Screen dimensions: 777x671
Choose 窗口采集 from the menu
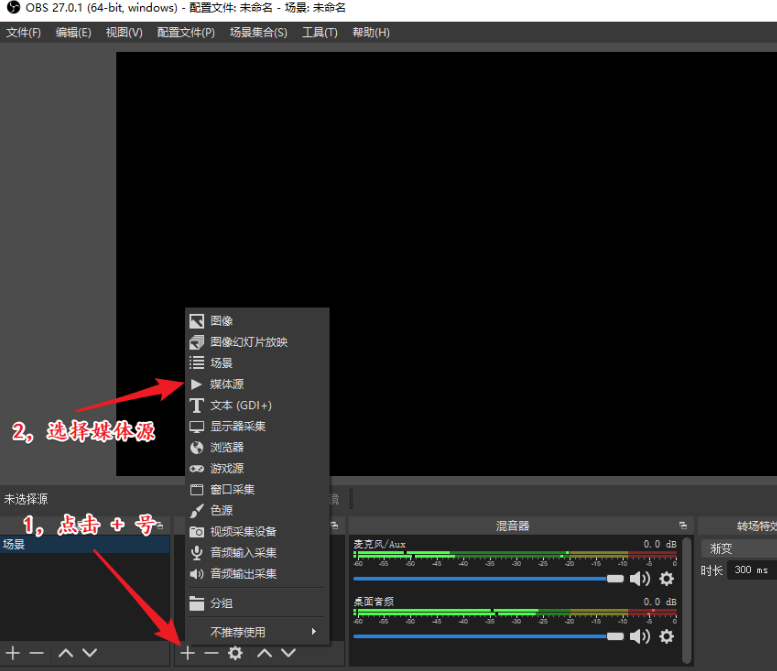point(257,489)
